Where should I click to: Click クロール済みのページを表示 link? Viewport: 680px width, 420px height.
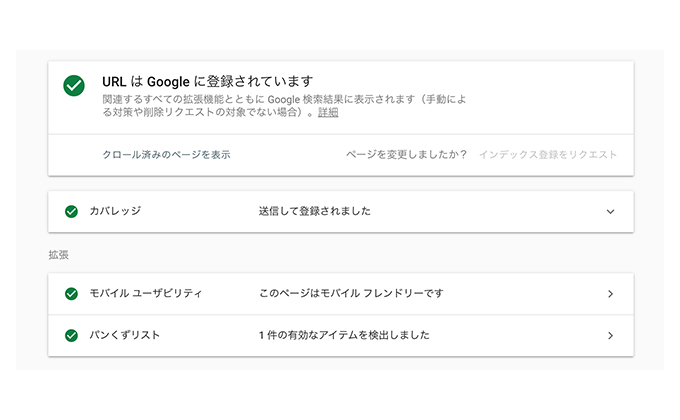[x=166, y=154]
